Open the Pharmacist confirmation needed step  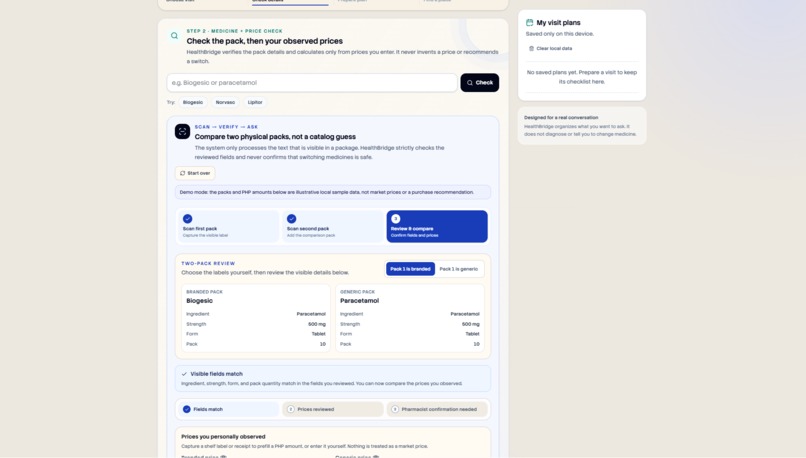point(437,409)
